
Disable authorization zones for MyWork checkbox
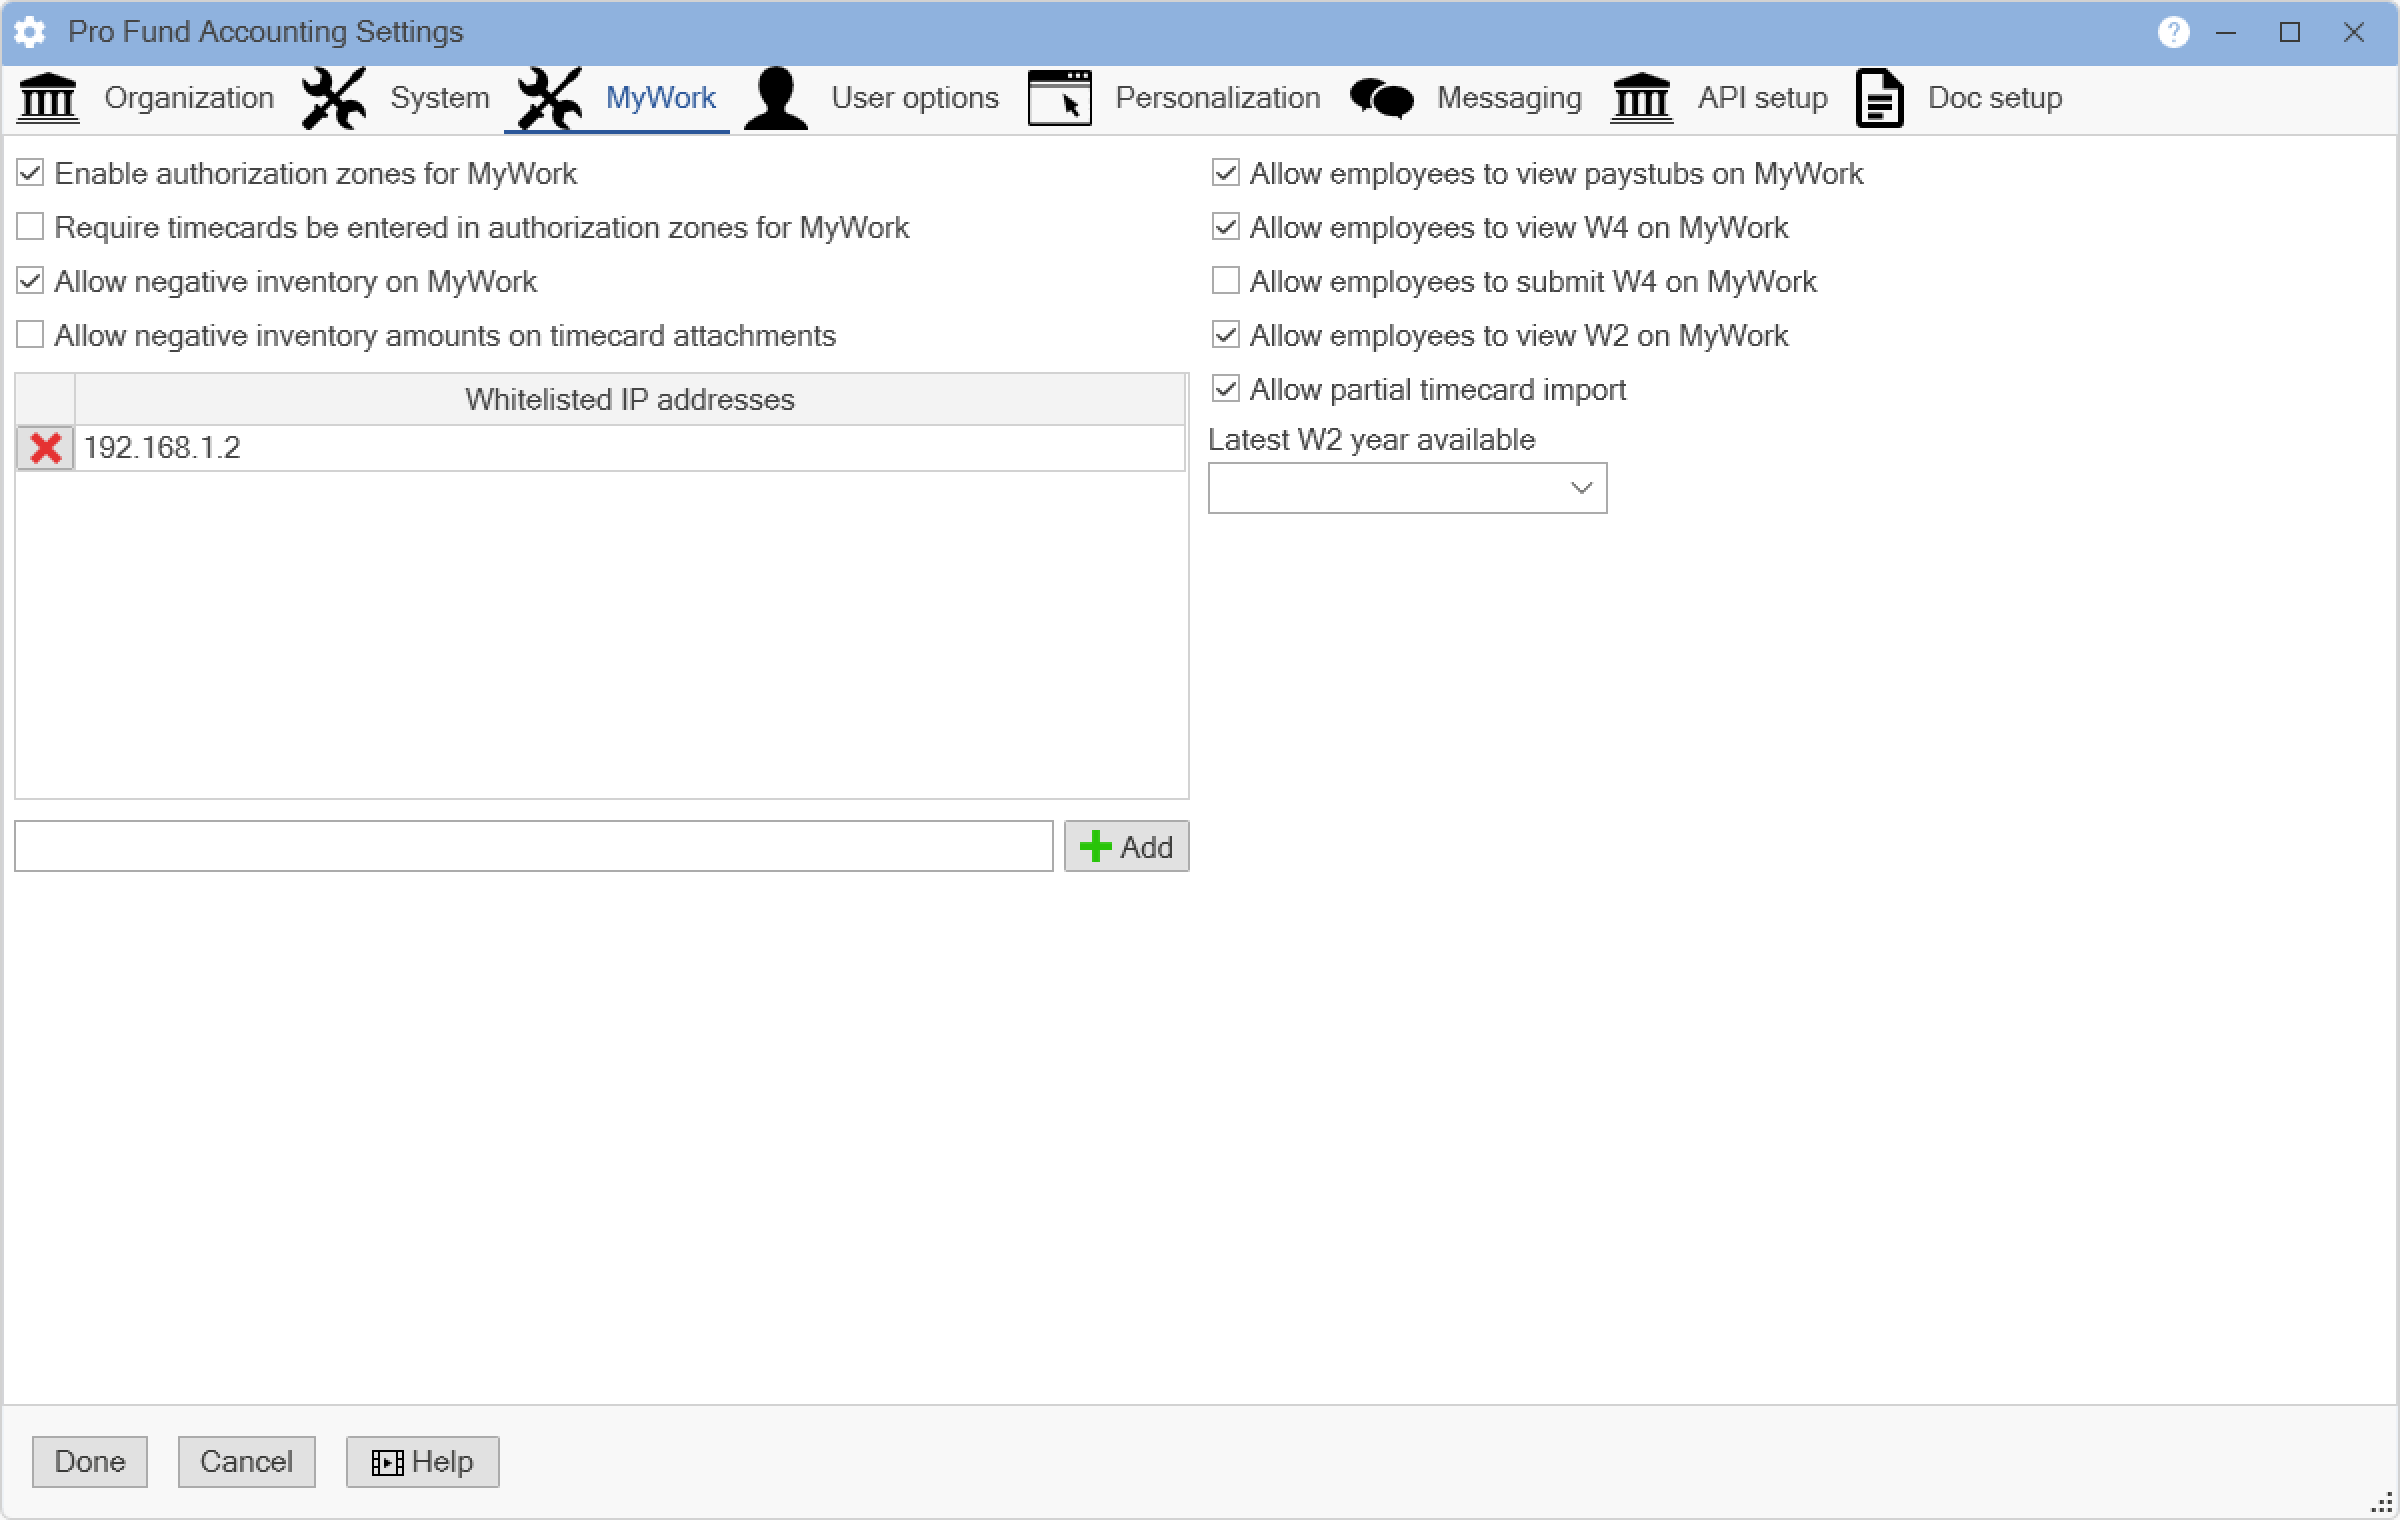tap(31, 173)
